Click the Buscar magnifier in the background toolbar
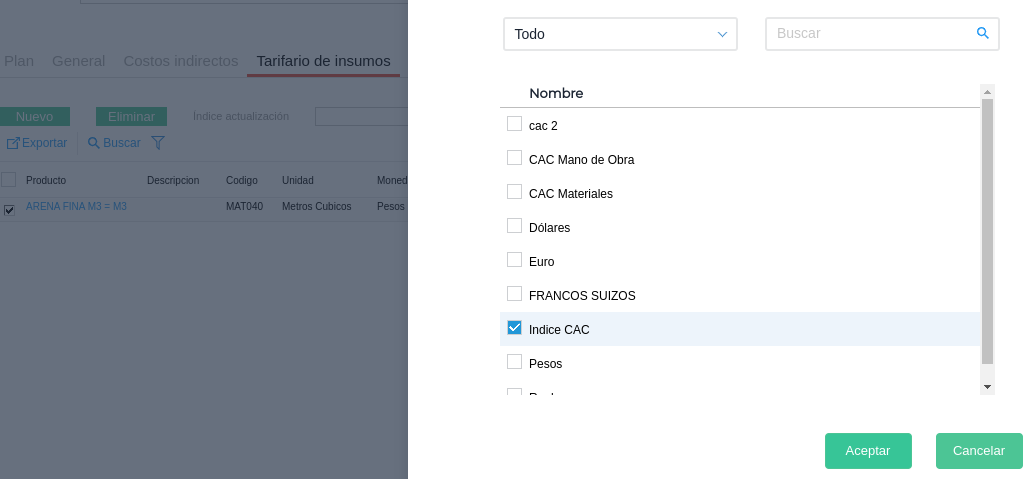This screenshot has width=1035, height=479. point(94,143)
